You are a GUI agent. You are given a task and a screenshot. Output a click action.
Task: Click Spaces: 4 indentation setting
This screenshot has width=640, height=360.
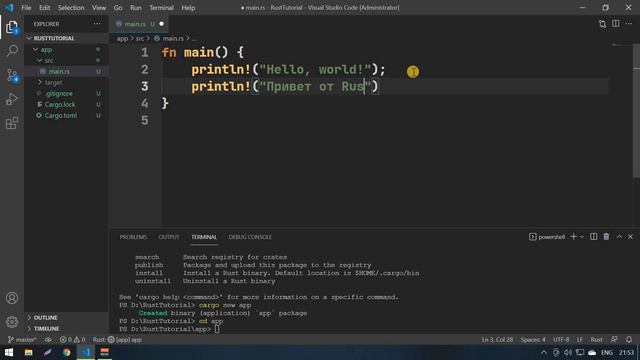pyautogui.click(x=533, y=340)
